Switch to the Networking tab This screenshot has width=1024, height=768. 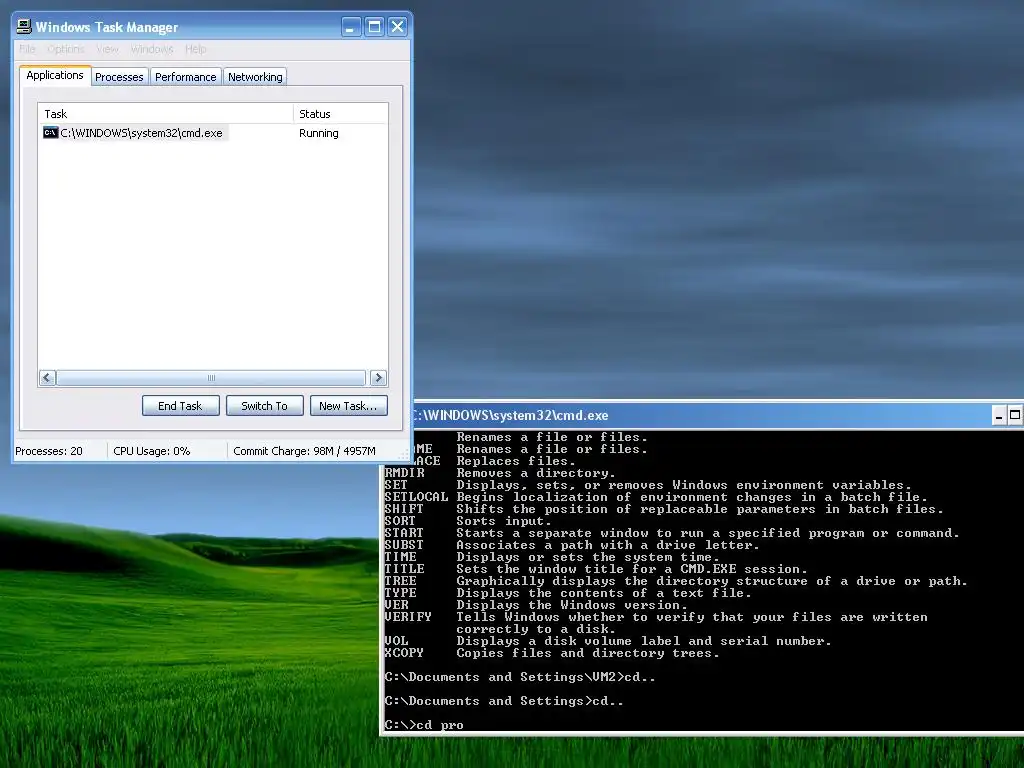pos(255,77)
